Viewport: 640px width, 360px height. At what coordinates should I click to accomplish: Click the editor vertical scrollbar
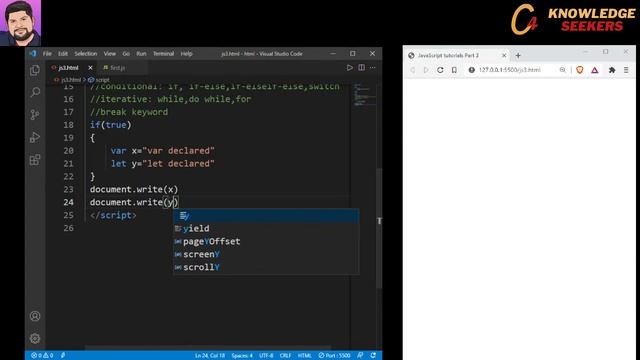coord(380,228)
